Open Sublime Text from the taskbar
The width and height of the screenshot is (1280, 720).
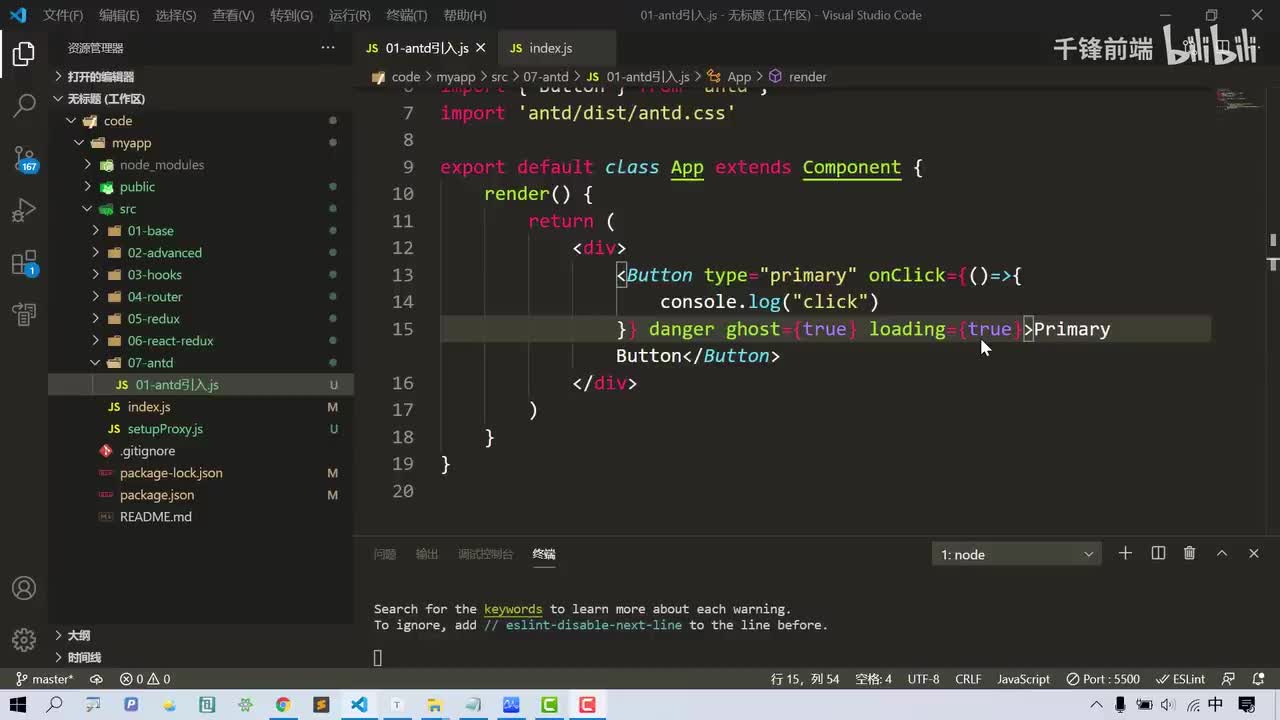[321, 705]
